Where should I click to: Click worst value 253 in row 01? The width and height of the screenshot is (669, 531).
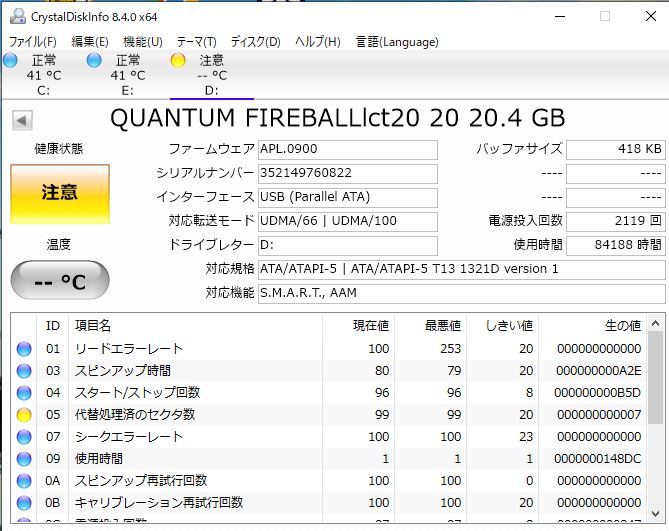click(451, 349)
